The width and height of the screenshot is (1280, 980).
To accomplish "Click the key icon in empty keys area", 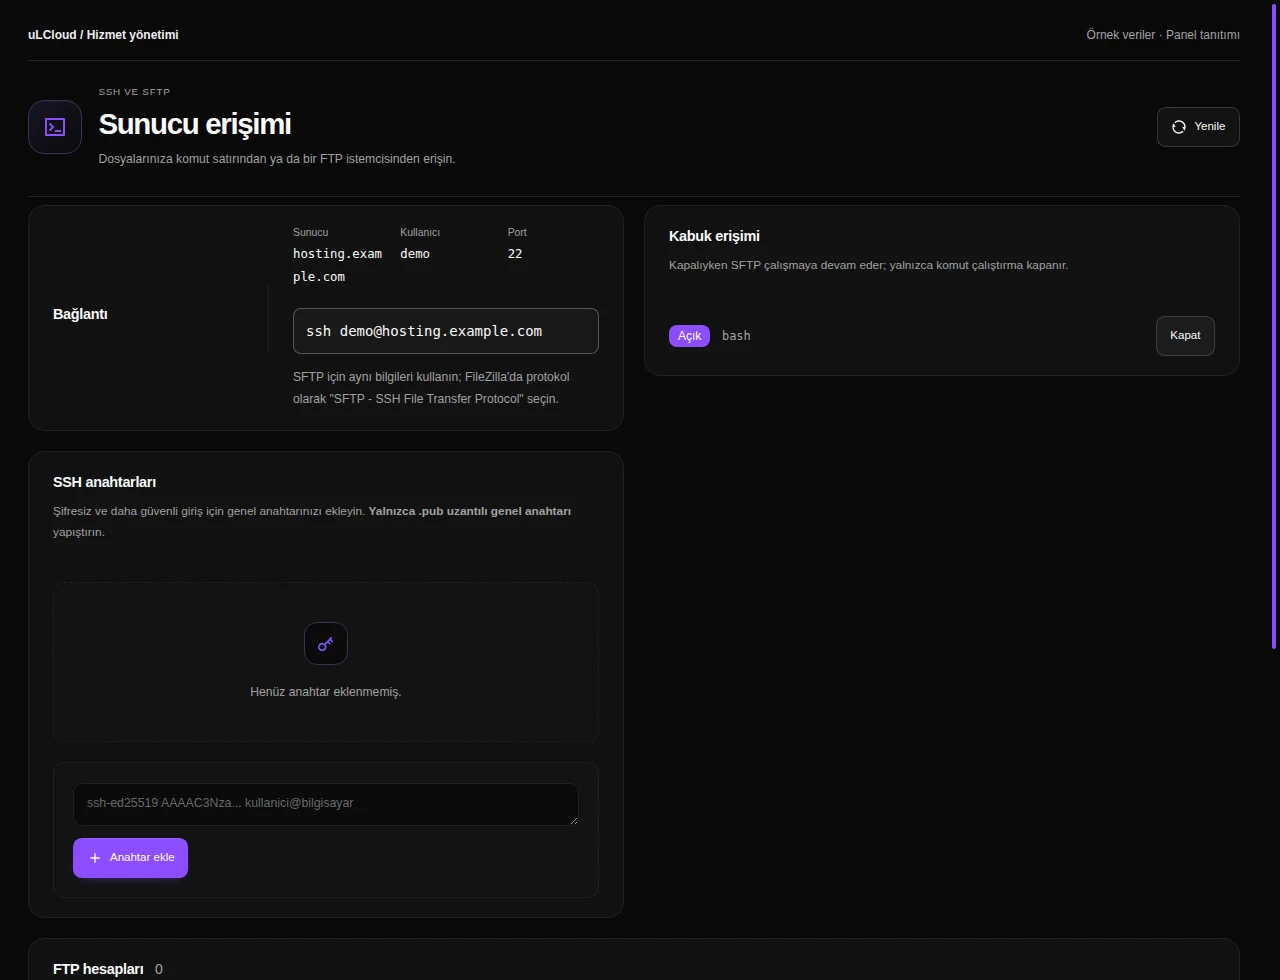I will coord(326,644).
